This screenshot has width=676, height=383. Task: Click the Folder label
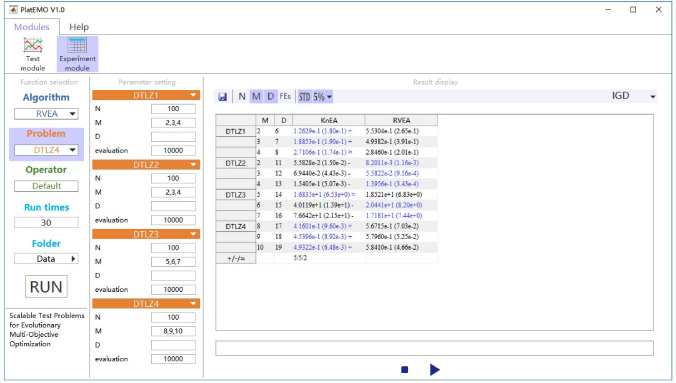point(46,244)
